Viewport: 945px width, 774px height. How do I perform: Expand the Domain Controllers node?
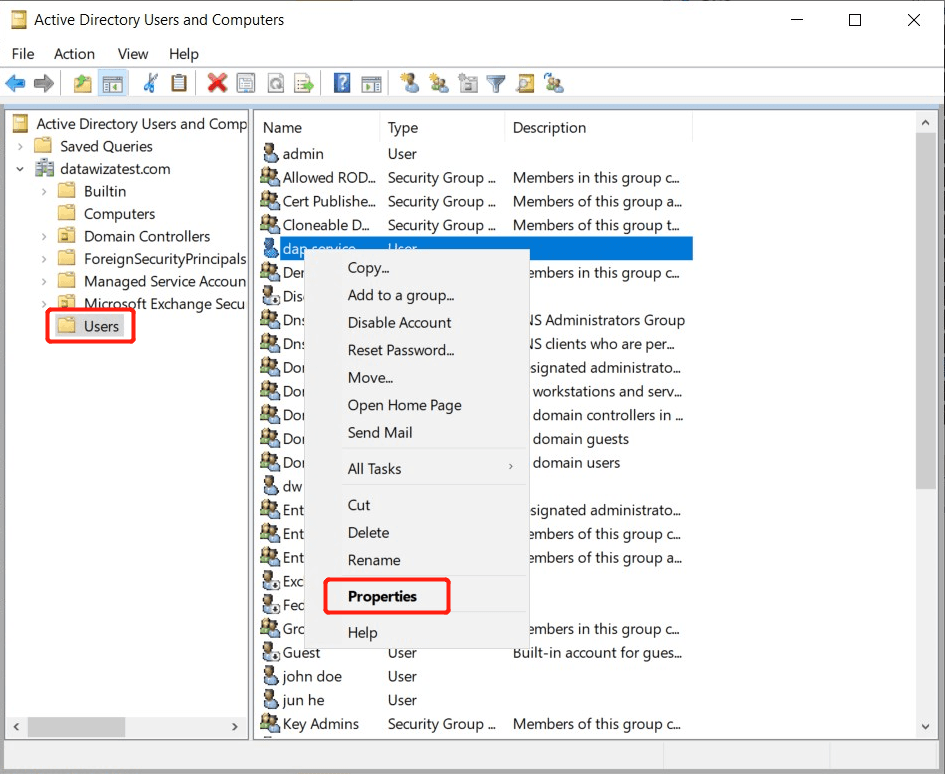point(44,237)
